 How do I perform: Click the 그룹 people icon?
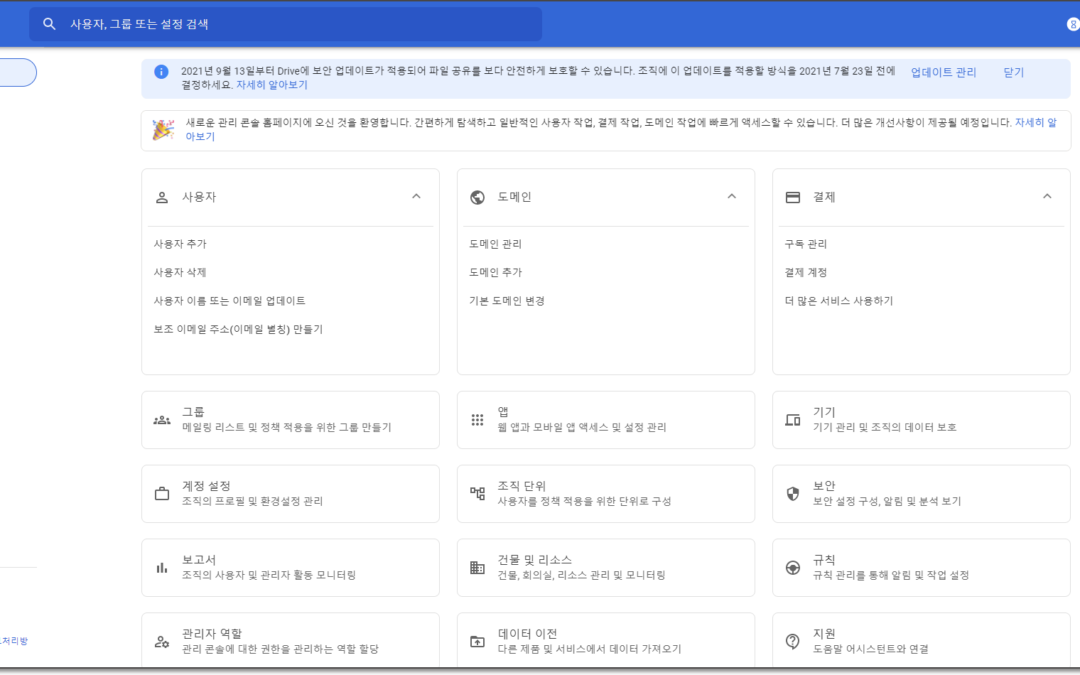coord(162,420)
